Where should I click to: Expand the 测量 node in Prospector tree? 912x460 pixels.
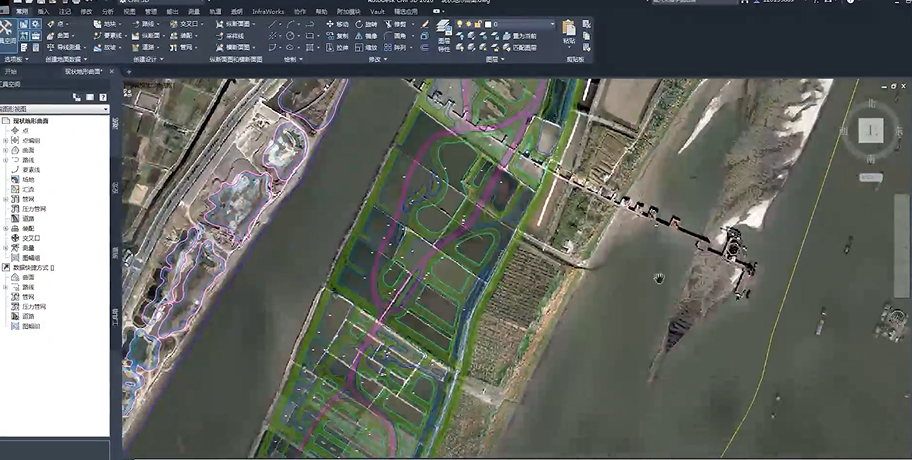[x=6, y=248]
